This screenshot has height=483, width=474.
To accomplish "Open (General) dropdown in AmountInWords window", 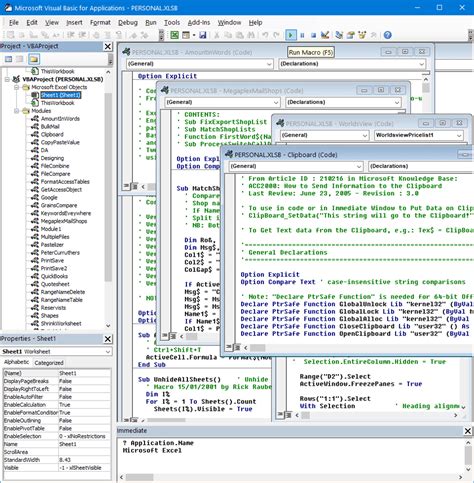I will 269,64.
